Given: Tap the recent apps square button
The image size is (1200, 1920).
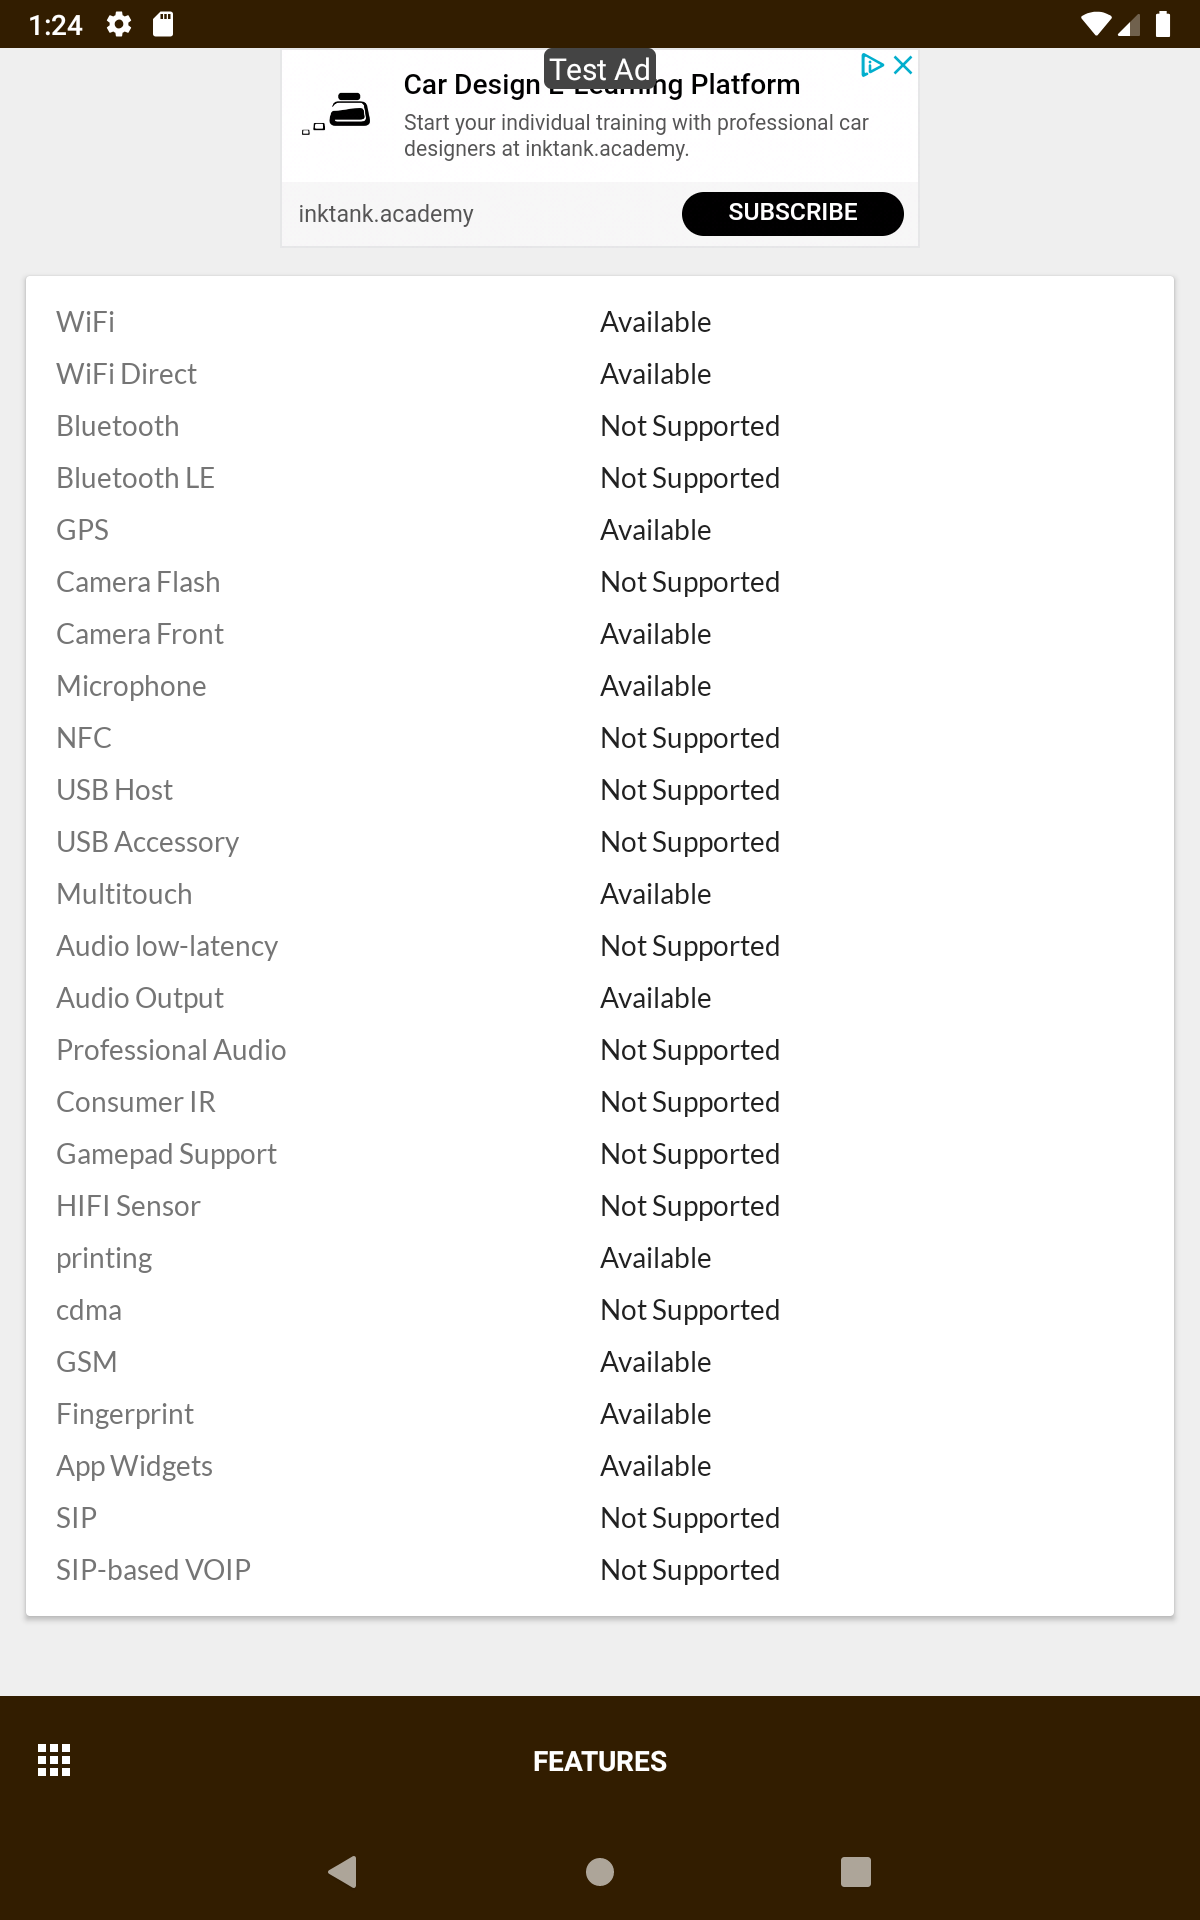Looking at the screenshot, I should tap(856, 1871).
